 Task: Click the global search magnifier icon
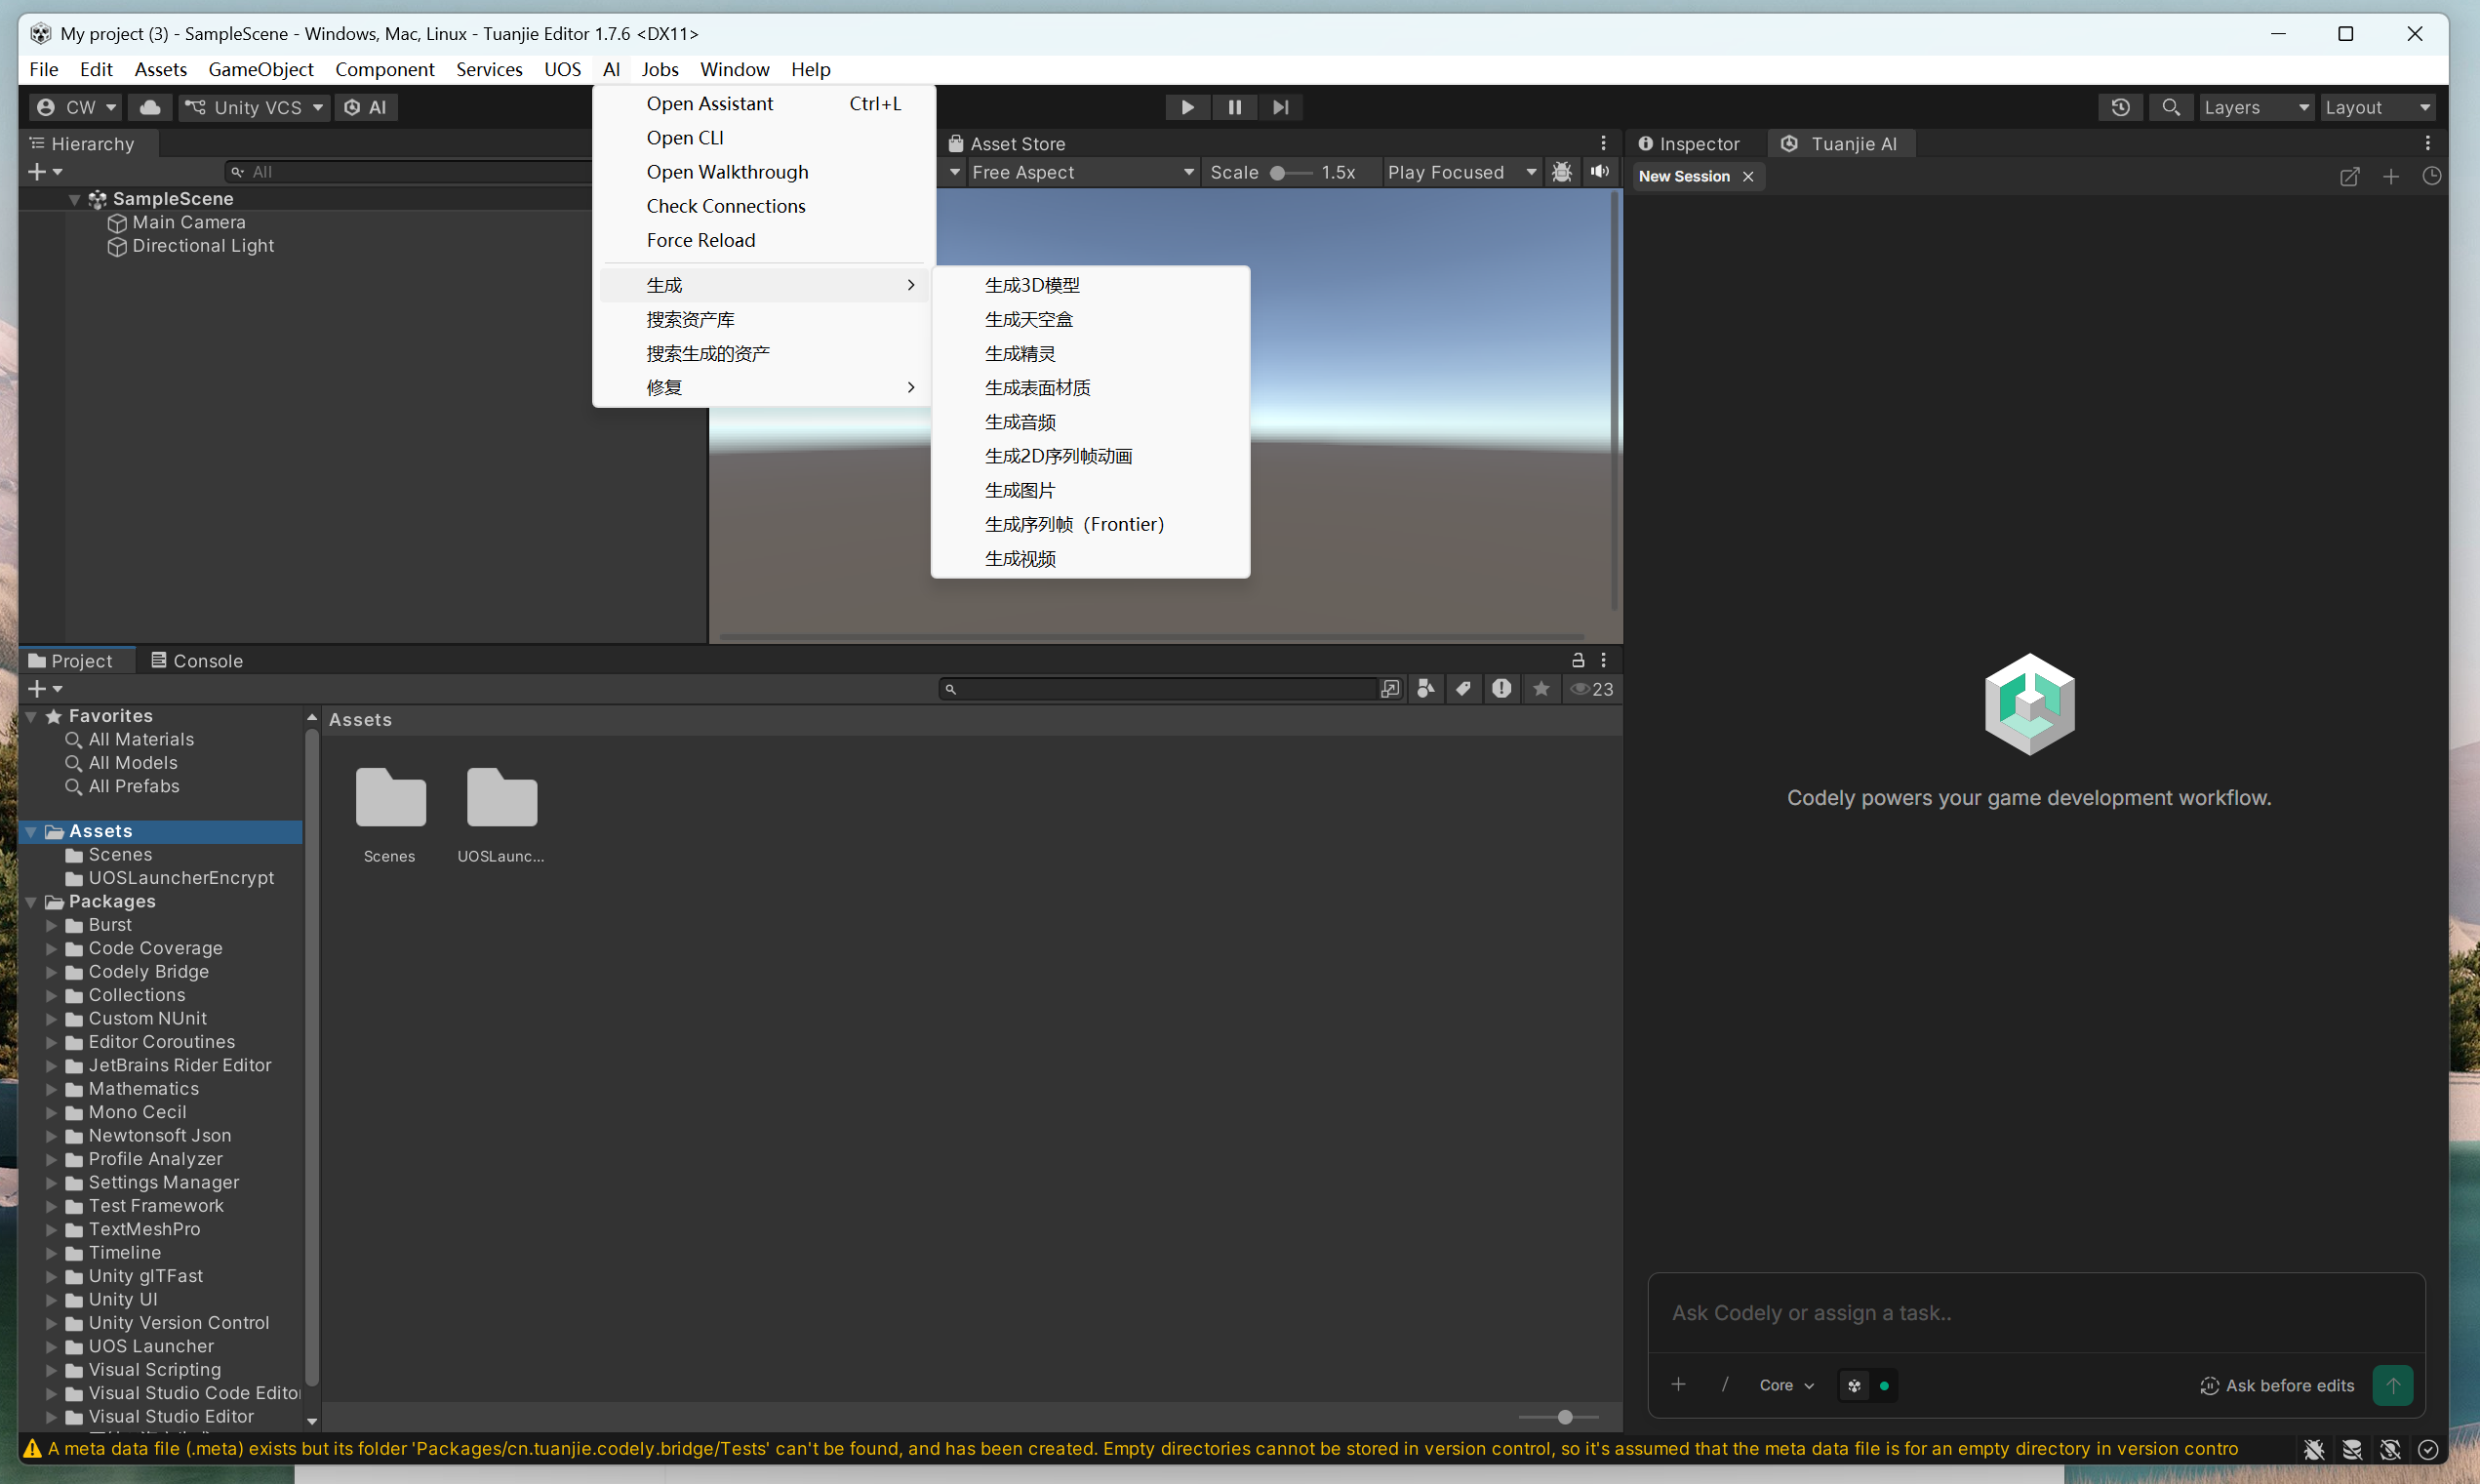click(x=2170, y=107)
